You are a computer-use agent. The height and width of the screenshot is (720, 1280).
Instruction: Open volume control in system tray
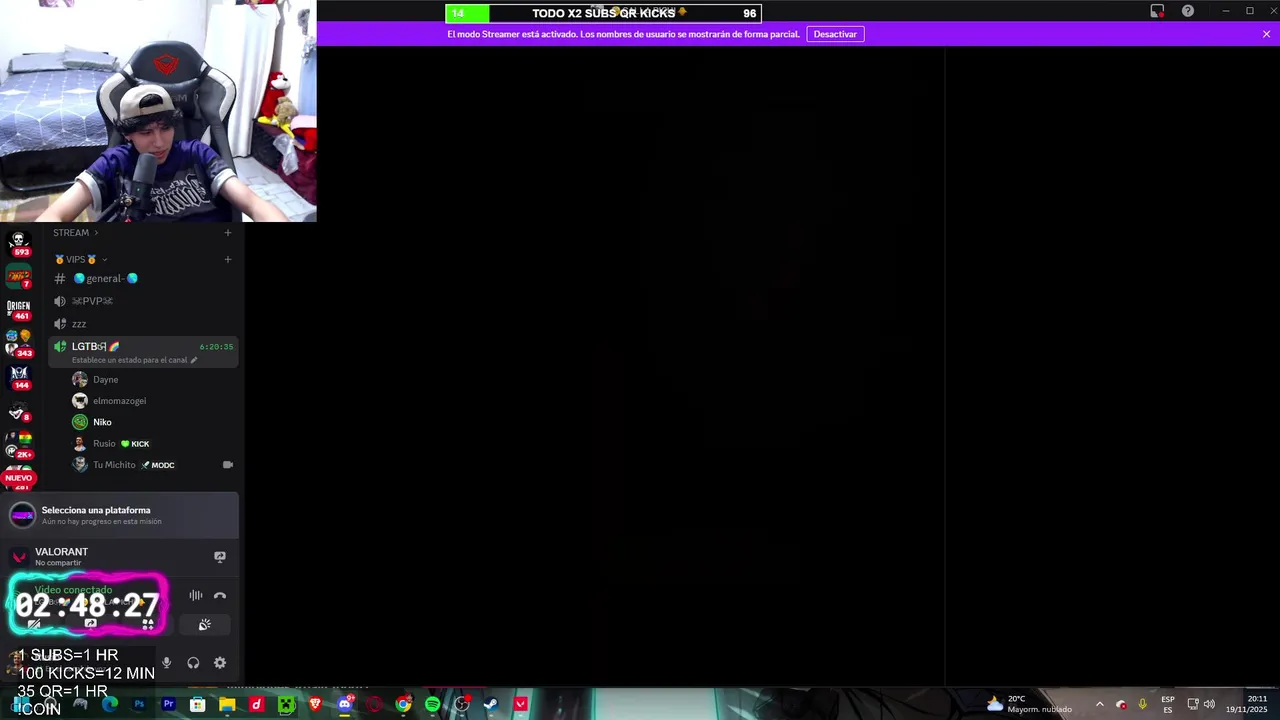point(1209,704)
